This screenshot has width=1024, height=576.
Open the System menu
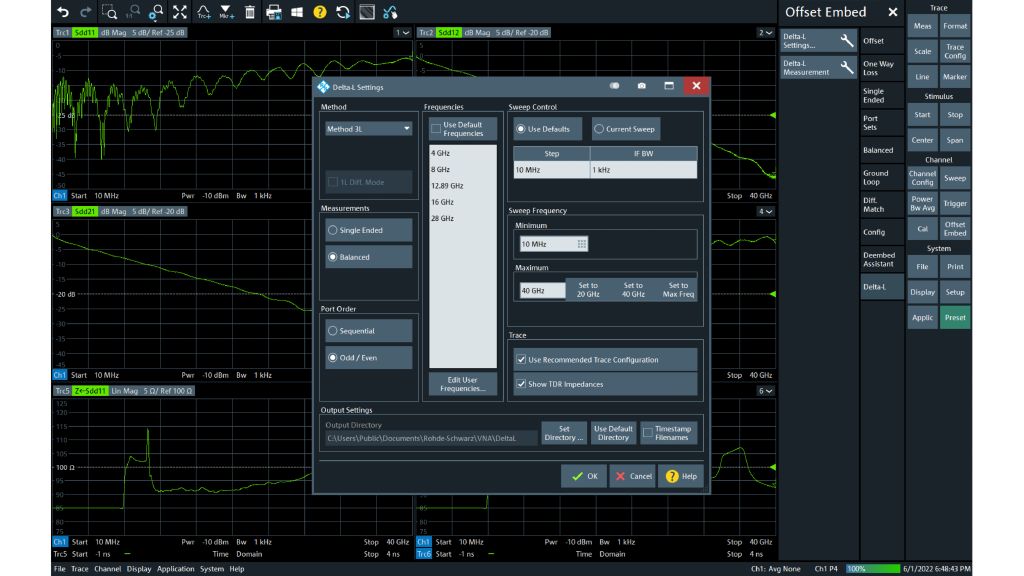click(x=211, y=568)
